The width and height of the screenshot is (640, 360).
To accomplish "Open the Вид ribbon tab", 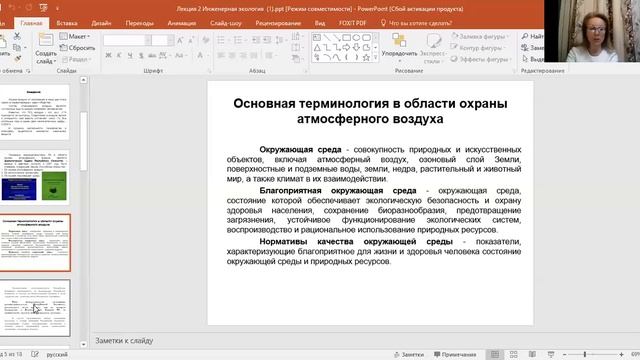I will coord(320,23).
